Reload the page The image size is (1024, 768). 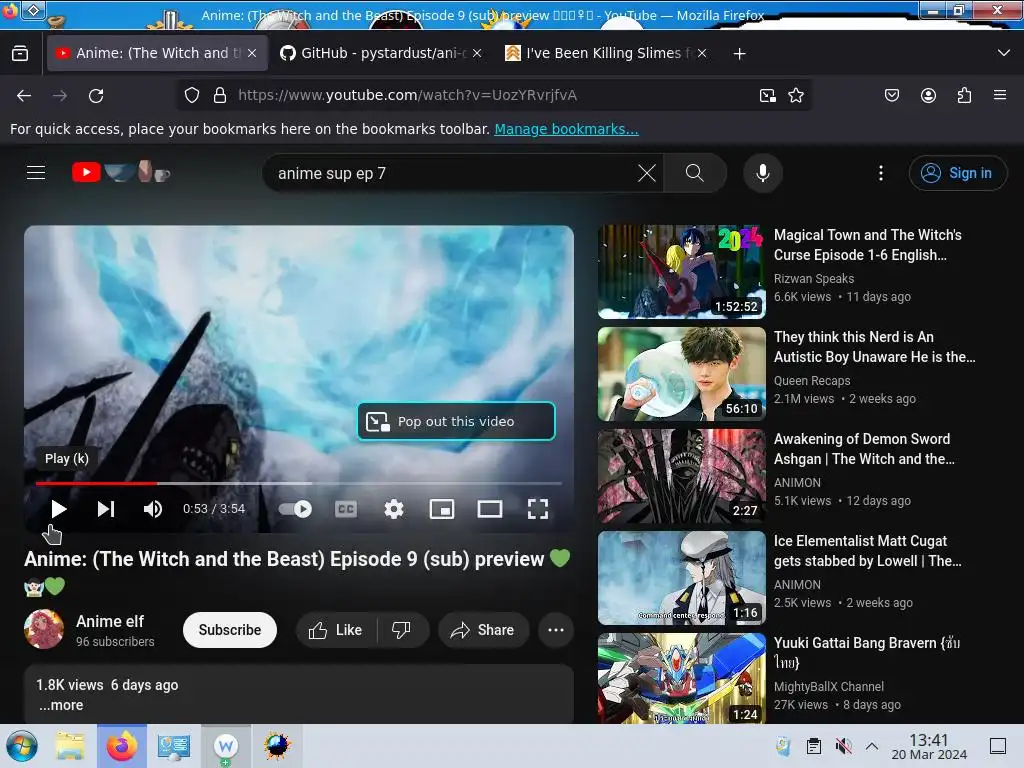coord(96,95)
